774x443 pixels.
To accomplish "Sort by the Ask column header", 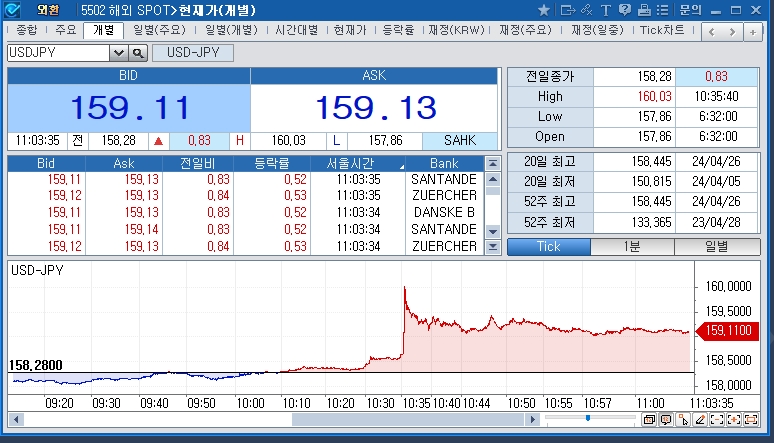I will pyautogui.click(x=124, y=163).
